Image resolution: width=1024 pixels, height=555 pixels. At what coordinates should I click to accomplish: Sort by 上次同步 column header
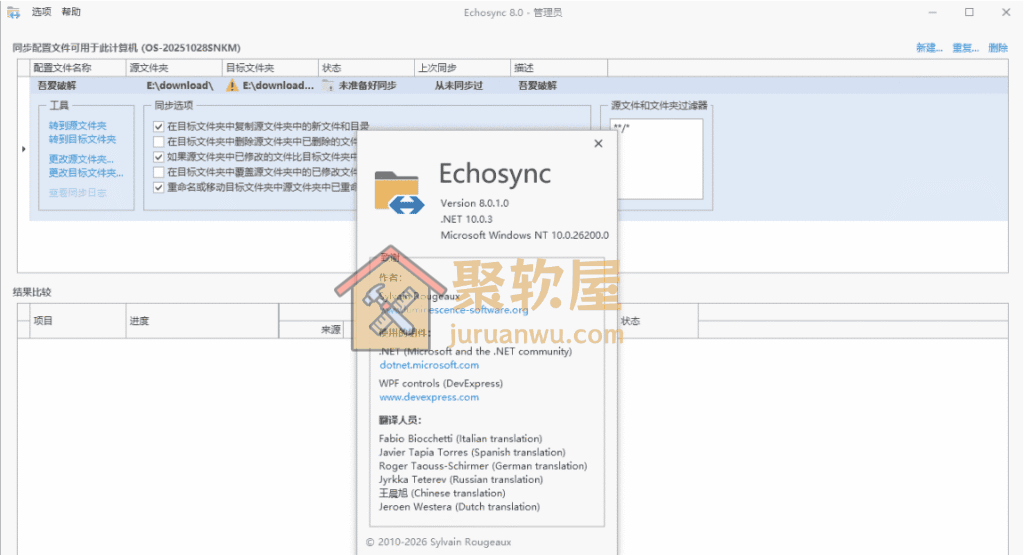[x=462, y=68]
